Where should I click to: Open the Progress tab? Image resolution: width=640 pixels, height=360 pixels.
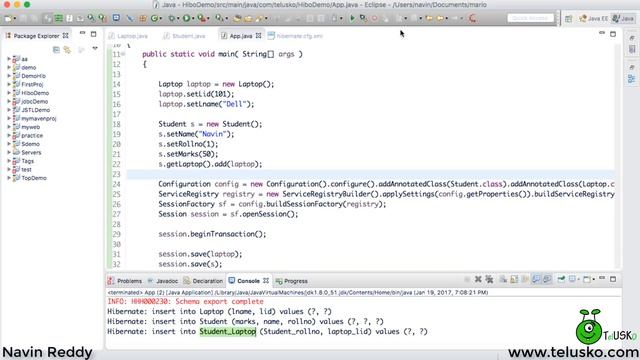292,281
